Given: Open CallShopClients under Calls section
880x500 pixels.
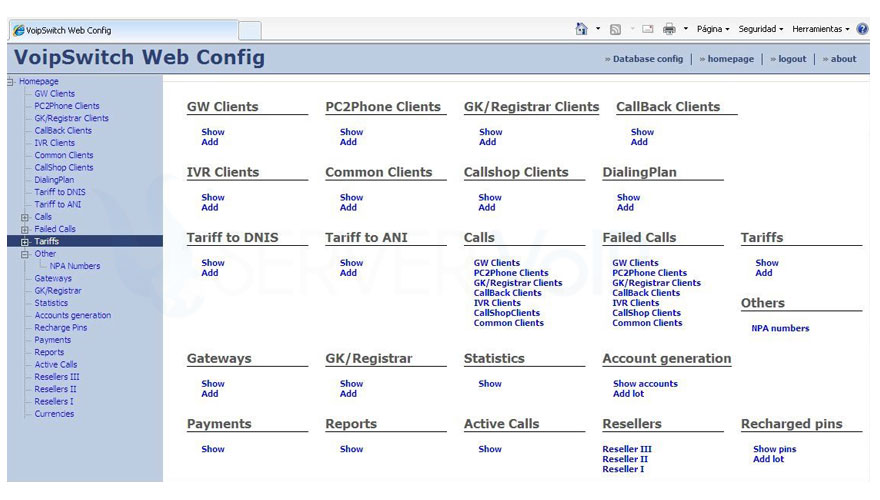Looking at the screenshot, I should coord(507,313).
